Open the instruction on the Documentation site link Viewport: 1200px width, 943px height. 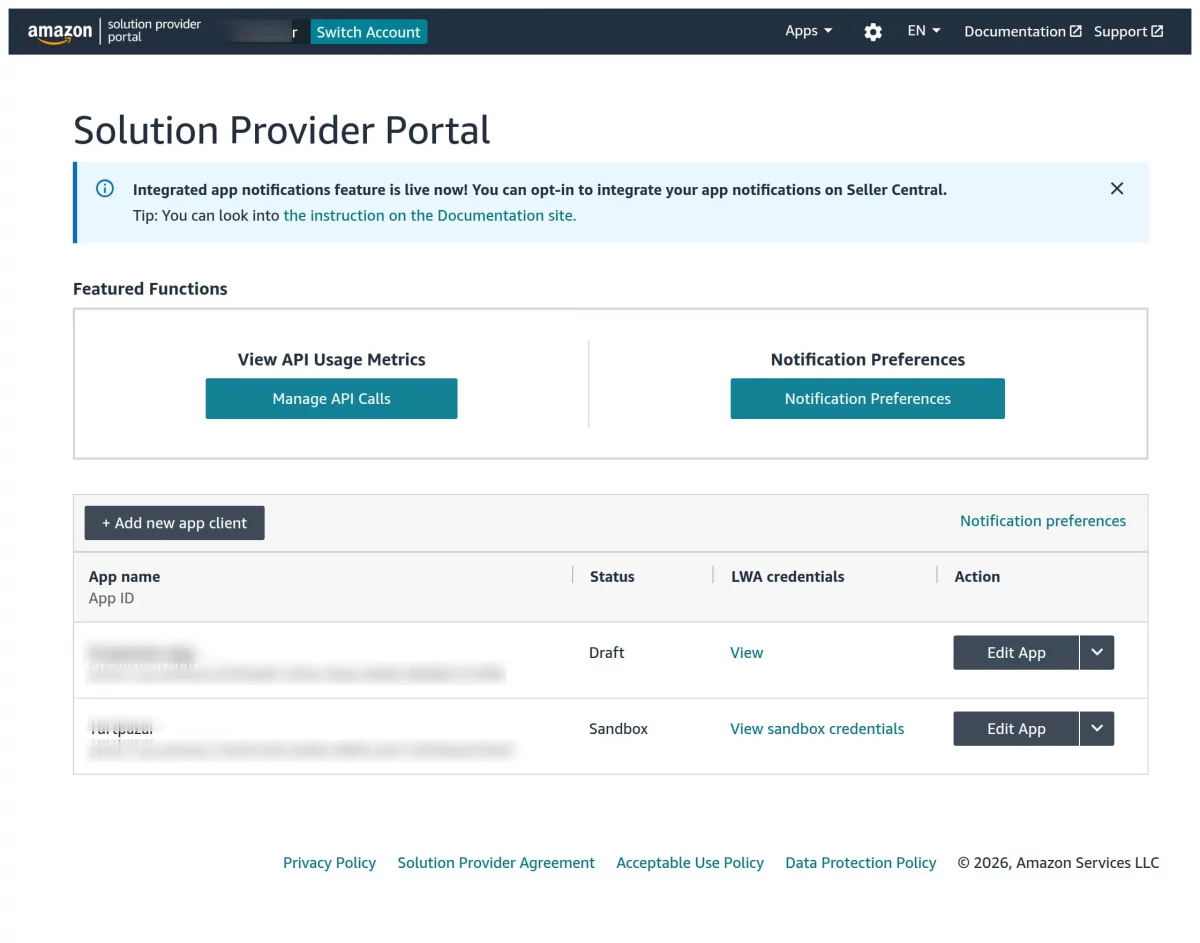[430, 215]
